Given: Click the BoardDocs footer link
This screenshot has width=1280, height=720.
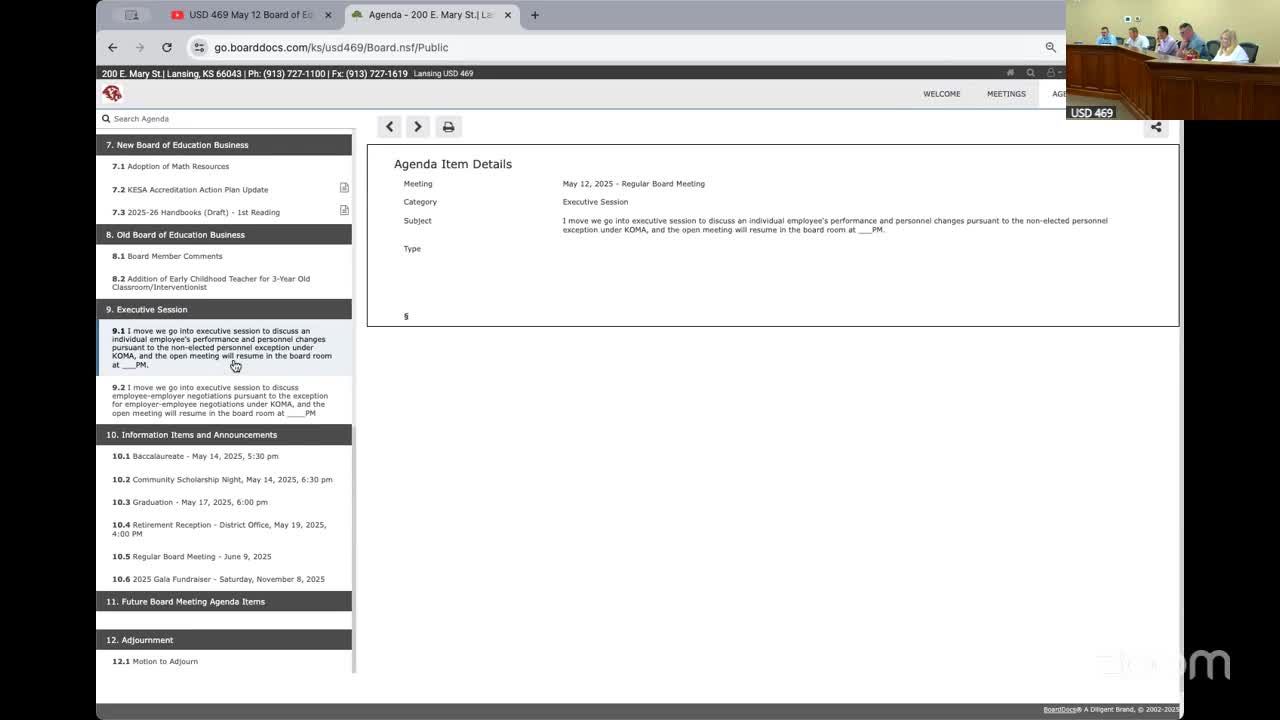Looking at the screenshot, I should [x=1060, y=710].
